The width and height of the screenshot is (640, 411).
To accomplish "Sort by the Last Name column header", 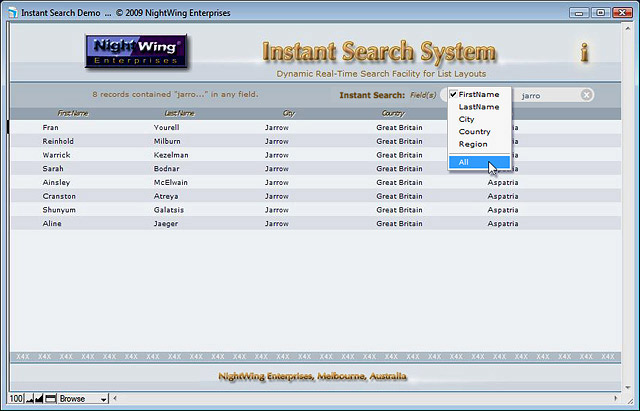I will click(179, 113).
